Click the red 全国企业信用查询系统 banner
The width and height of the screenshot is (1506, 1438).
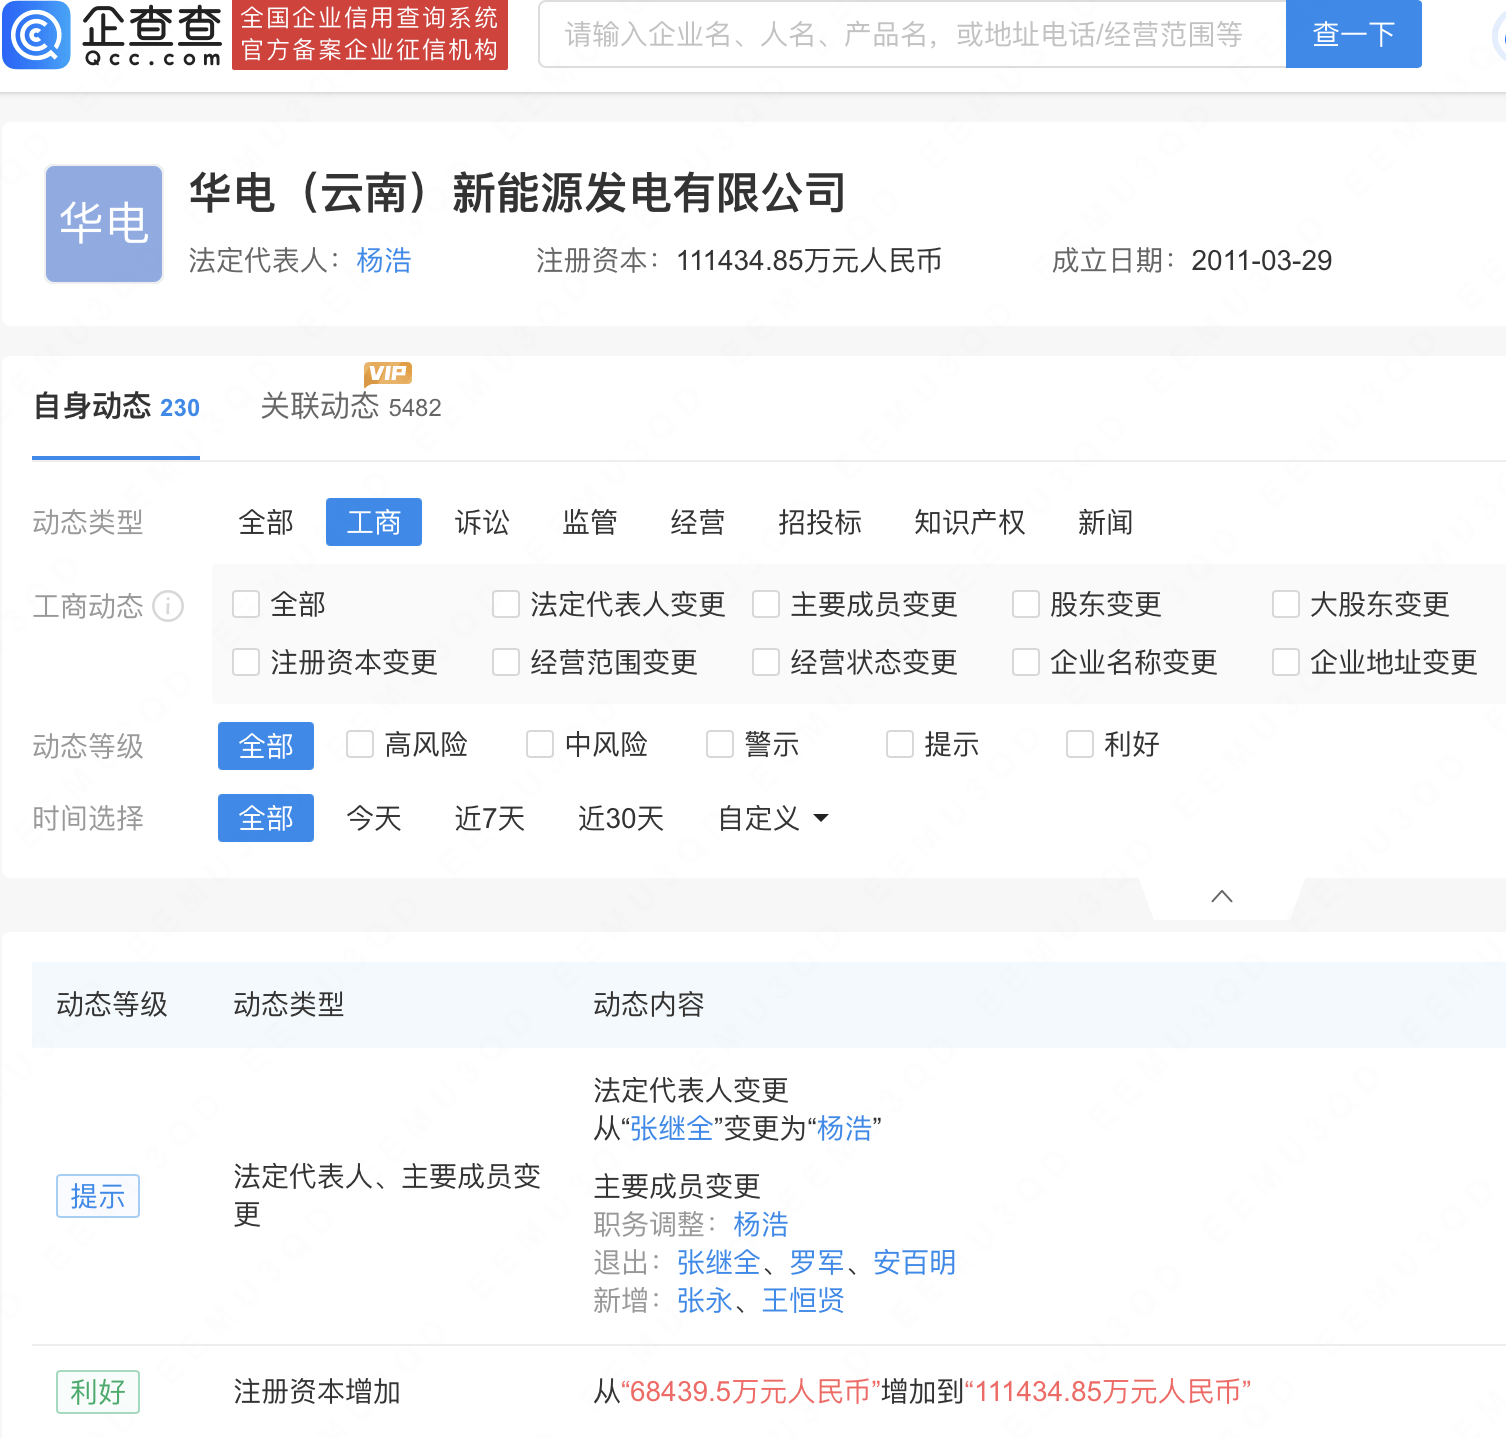pos(370,35)
